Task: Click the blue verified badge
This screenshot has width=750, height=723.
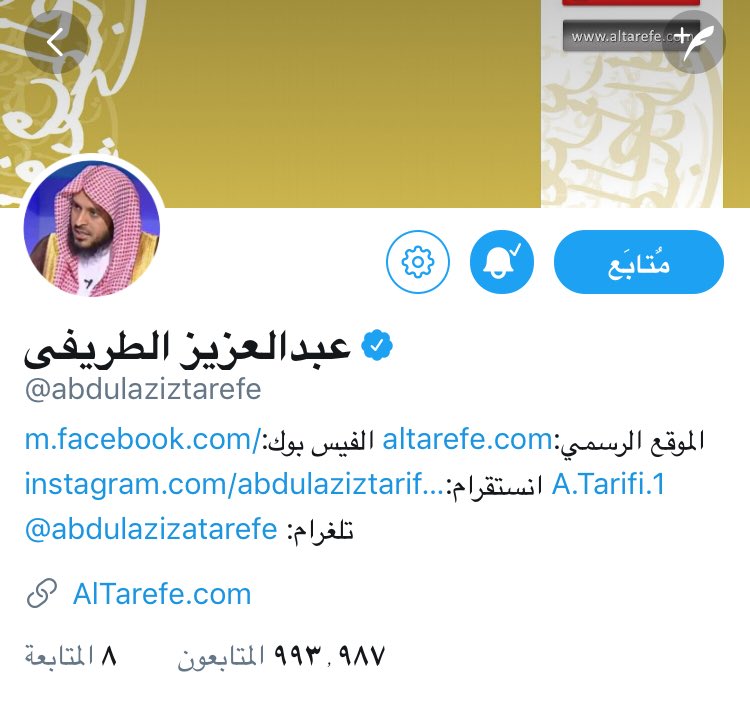Action: pyautogui.click(x=377, y=345)
